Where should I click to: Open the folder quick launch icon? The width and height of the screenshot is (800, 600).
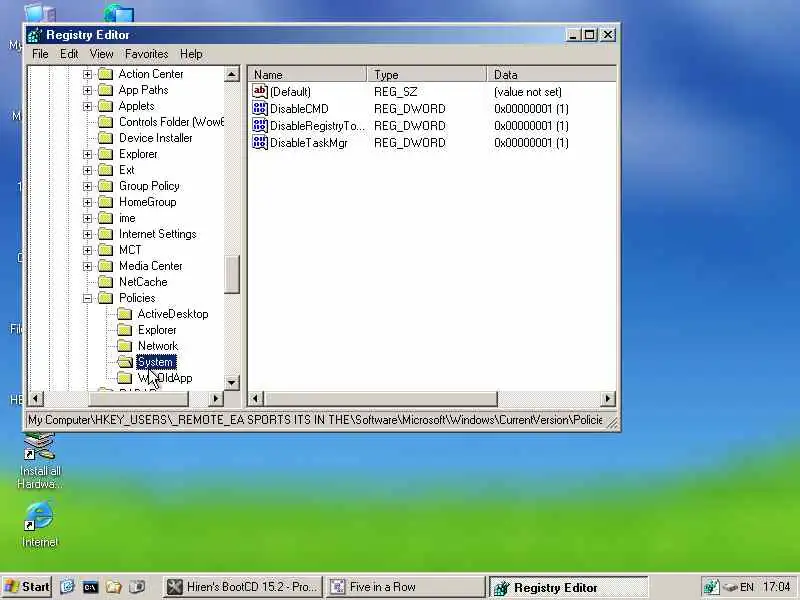point(113,587)
